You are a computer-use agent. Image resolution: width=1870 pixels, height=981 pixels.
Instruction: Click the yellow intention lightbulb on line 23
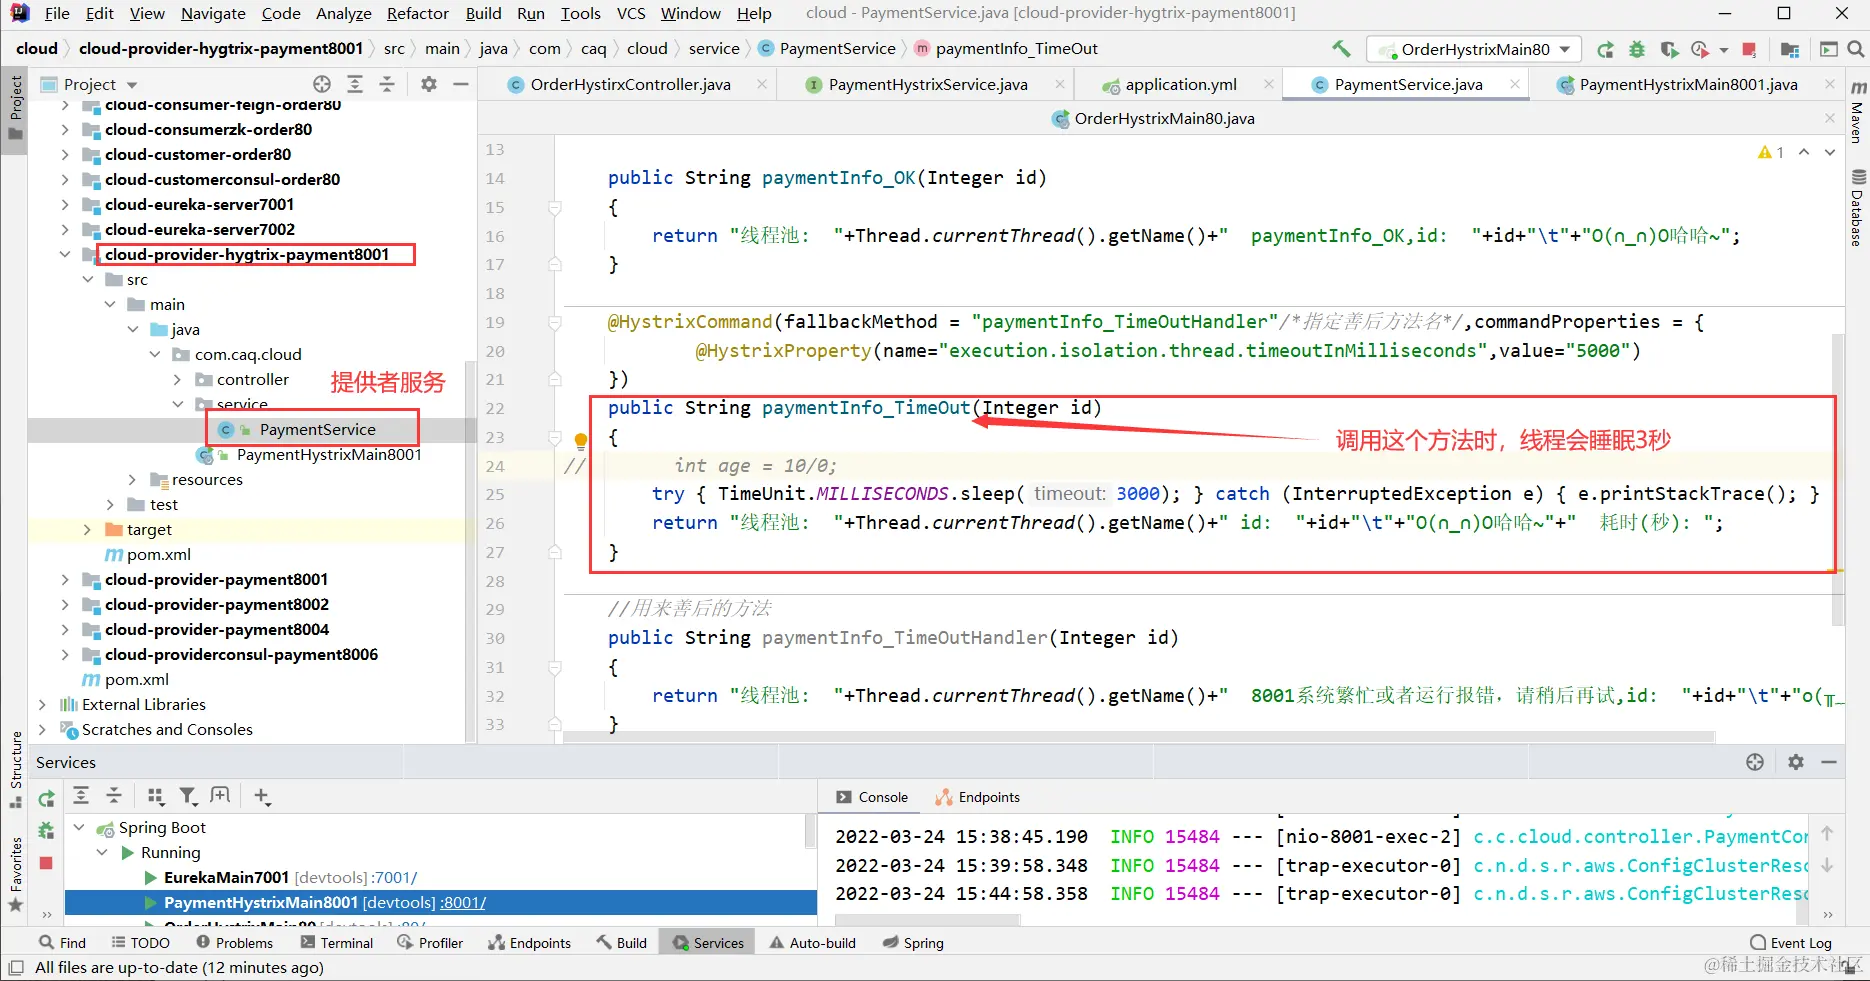580,439
